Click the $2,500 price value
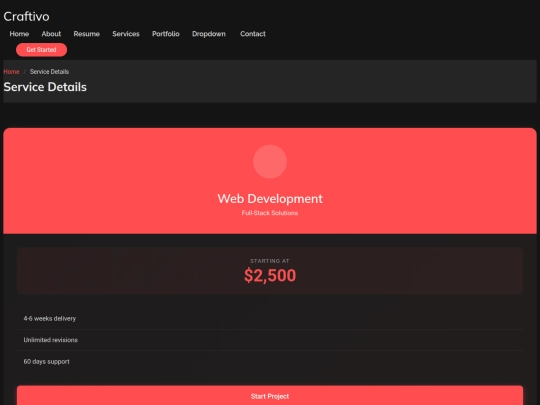 (x=270, y=275)
